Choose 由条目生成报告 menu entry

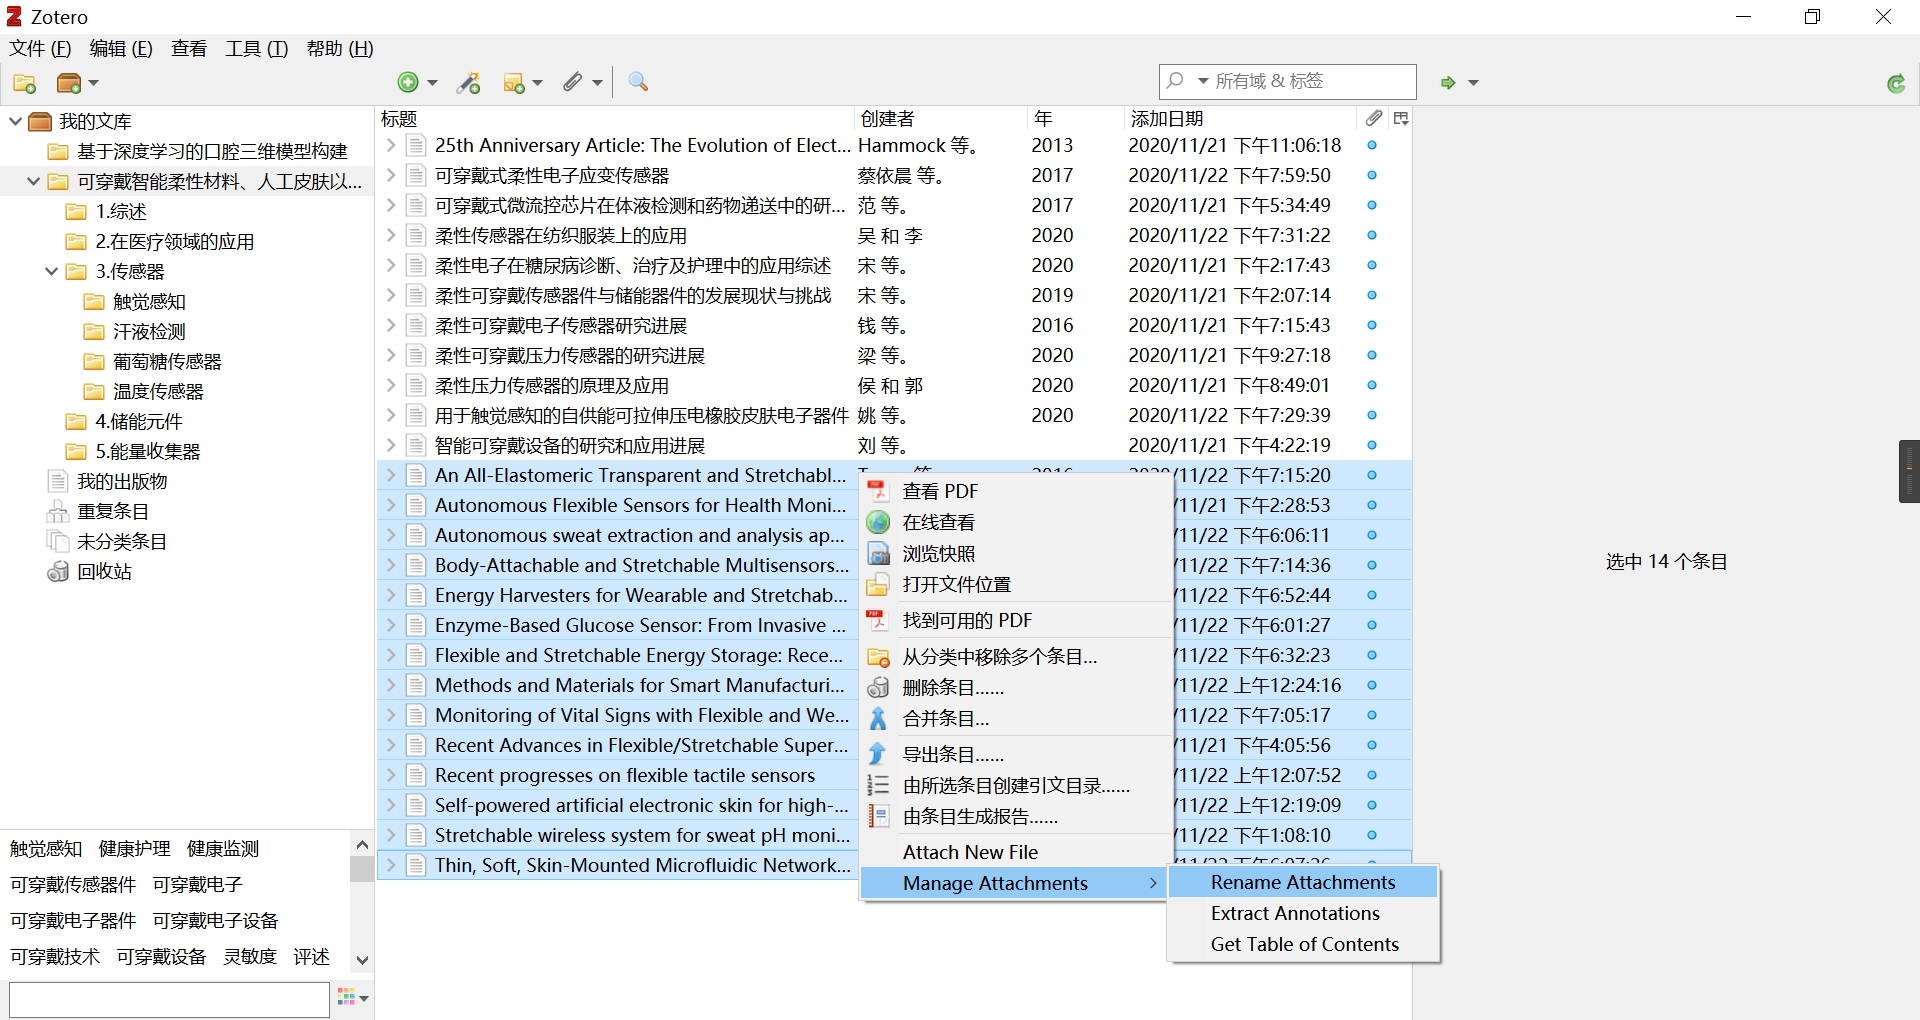click(x=1016, y=816)
